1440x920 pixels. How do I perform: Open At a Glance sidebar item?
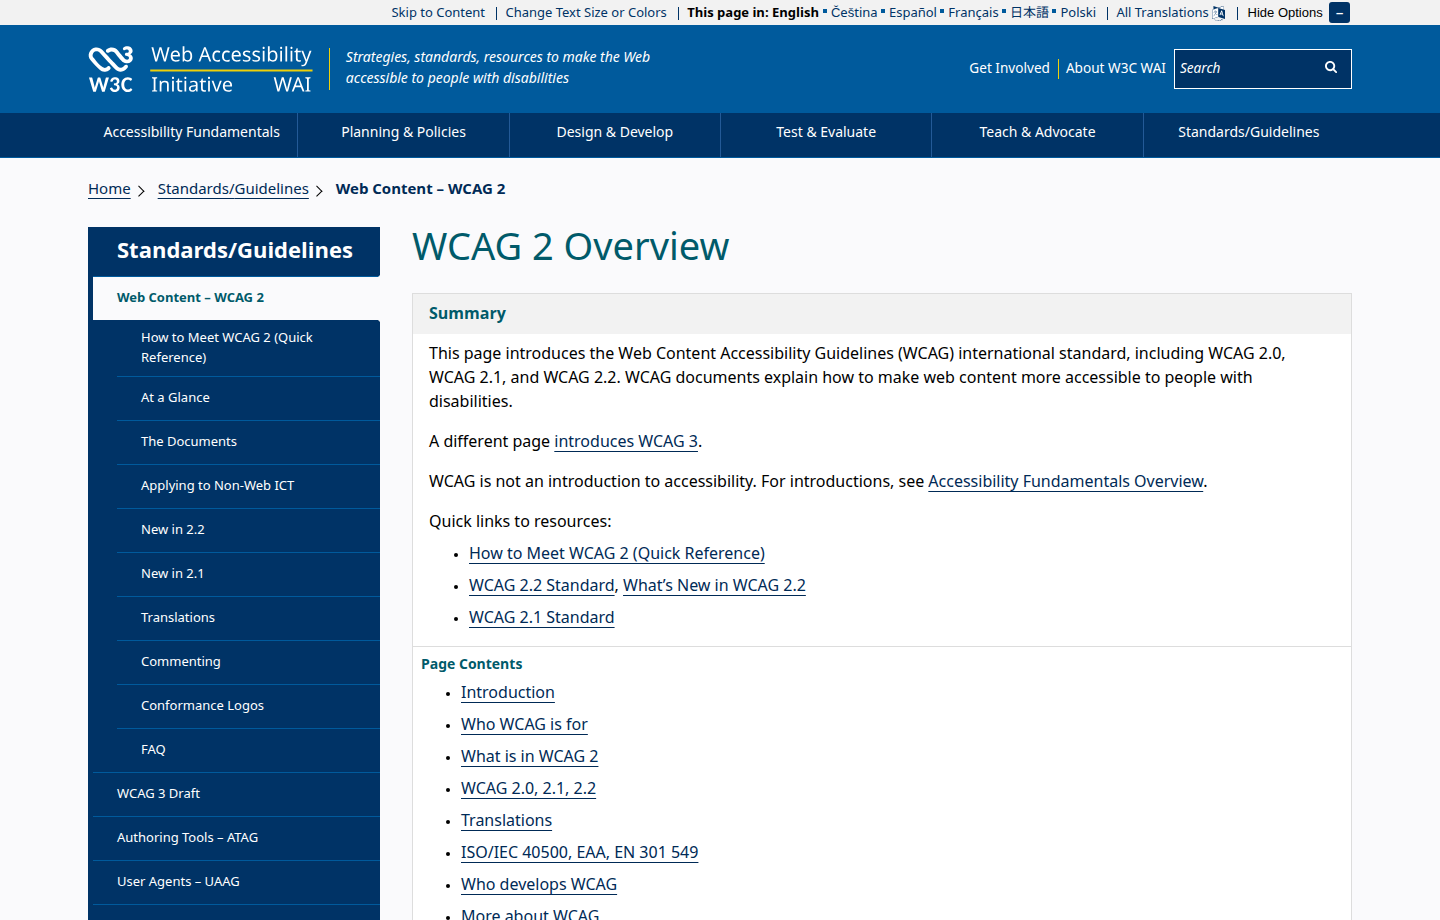248,398
